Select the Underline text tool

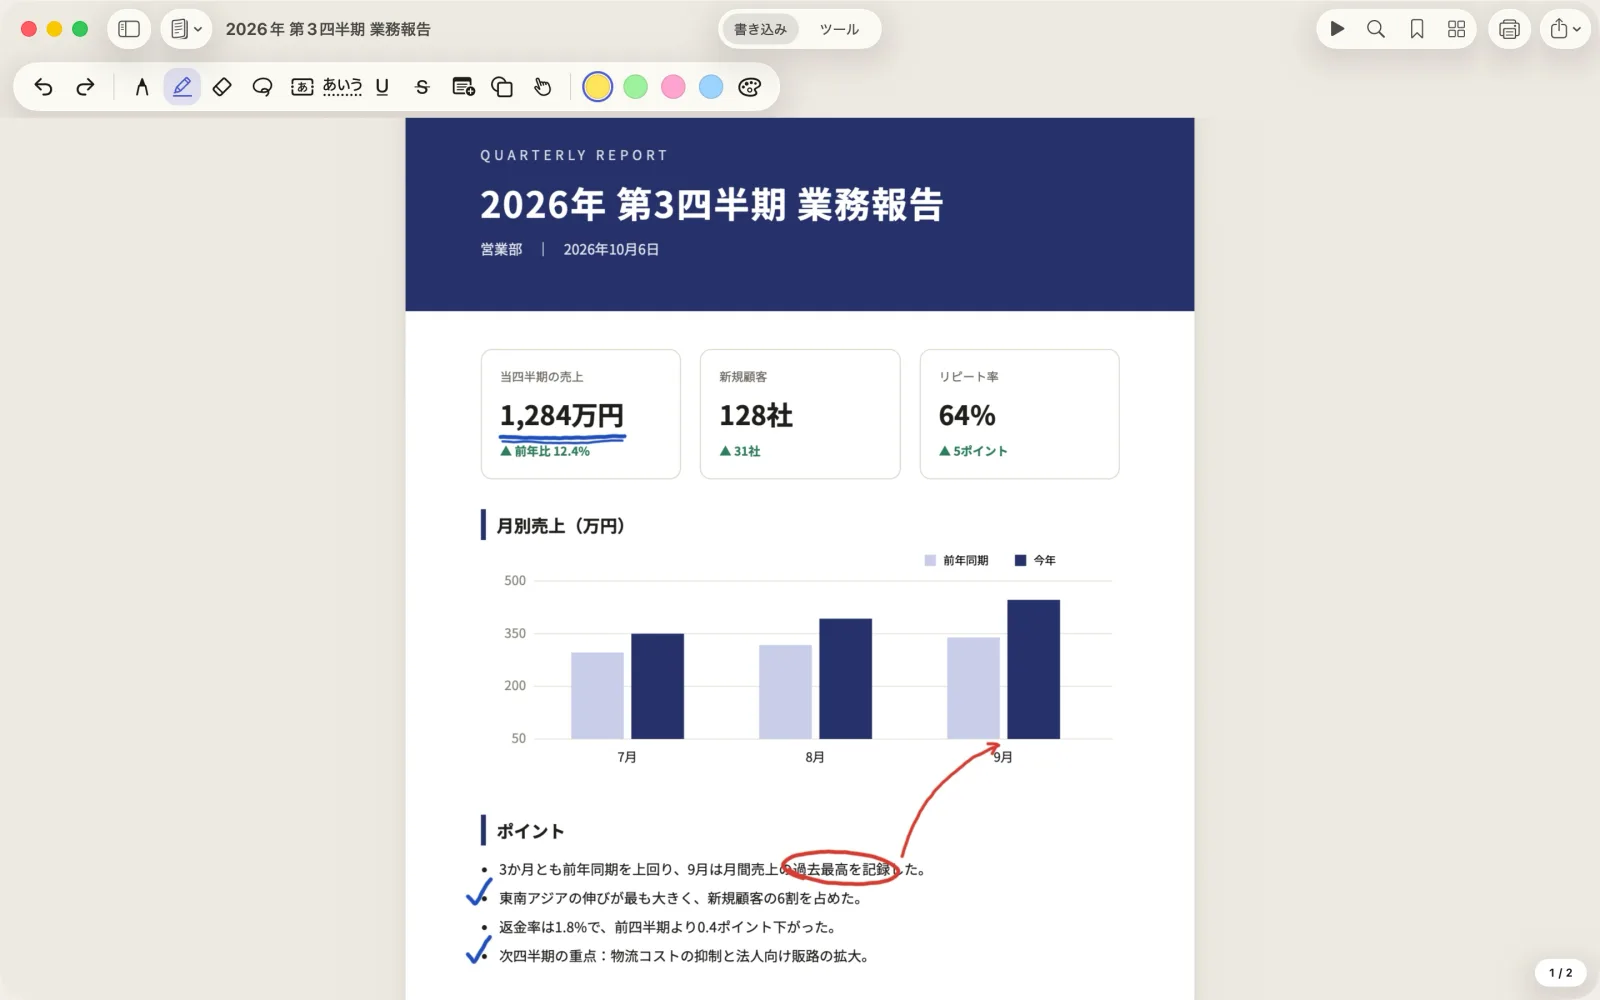(x=382, y=87)
